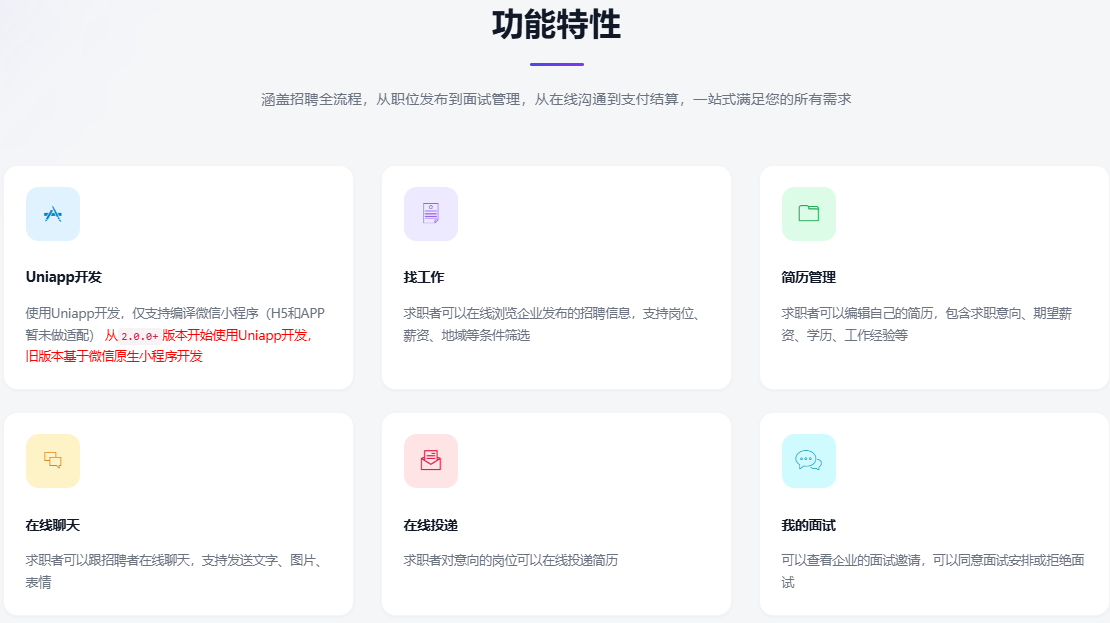Click the 功能特性 main heading
The height and width of the screenshot is (623, 1110).
[x=556, y=24]
